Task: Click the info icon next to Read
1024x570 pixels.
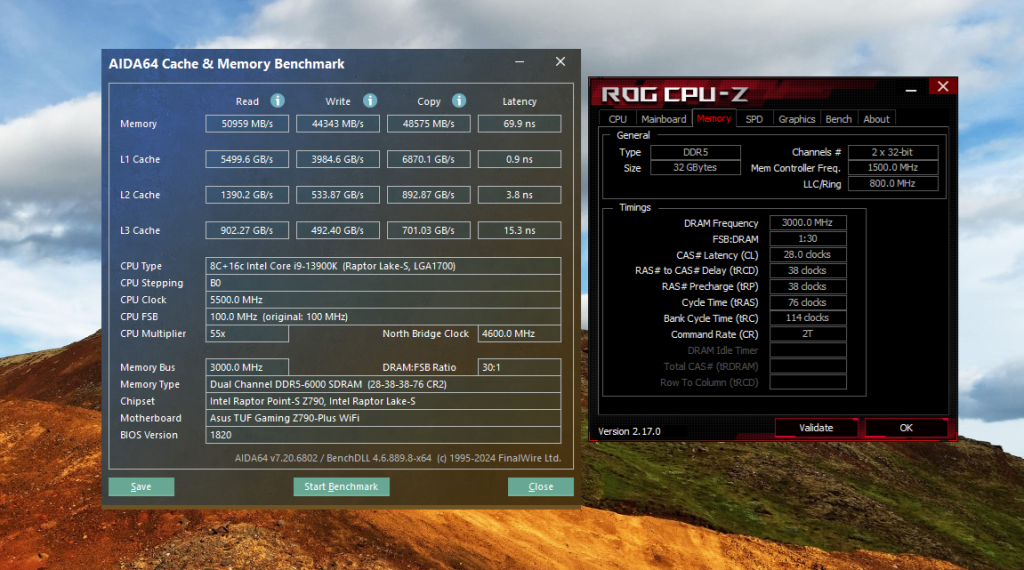Action: click(278, 101)
